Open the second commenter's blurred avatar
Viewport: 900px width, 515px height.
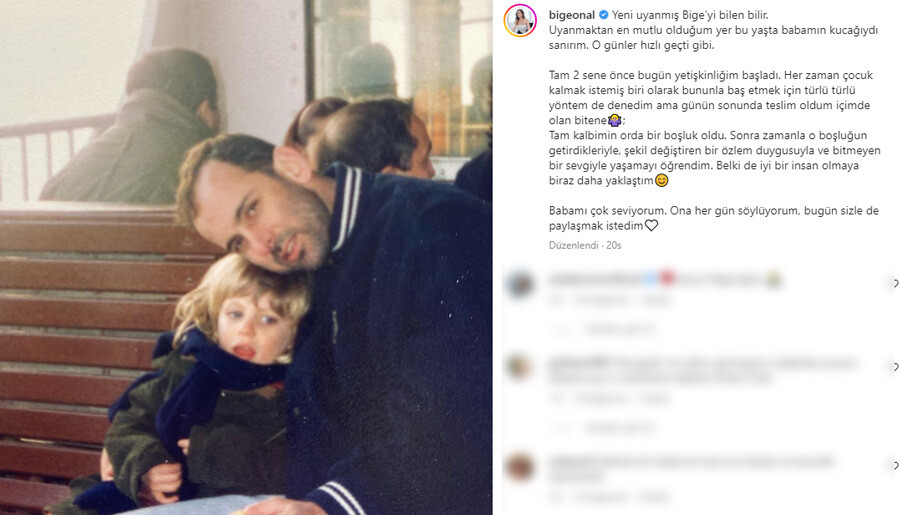pos(519,367)
